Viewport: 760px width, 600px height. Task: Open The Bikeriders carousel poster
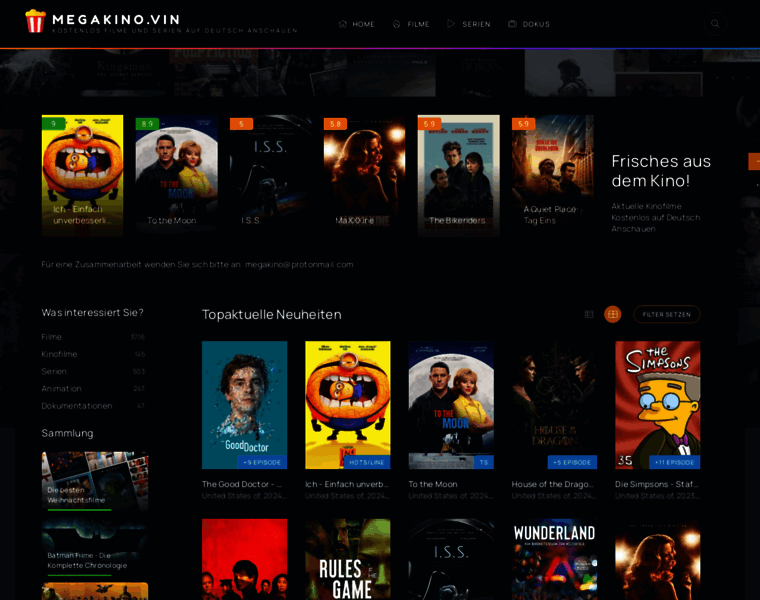pyautogui.click(x=459, y=175)
